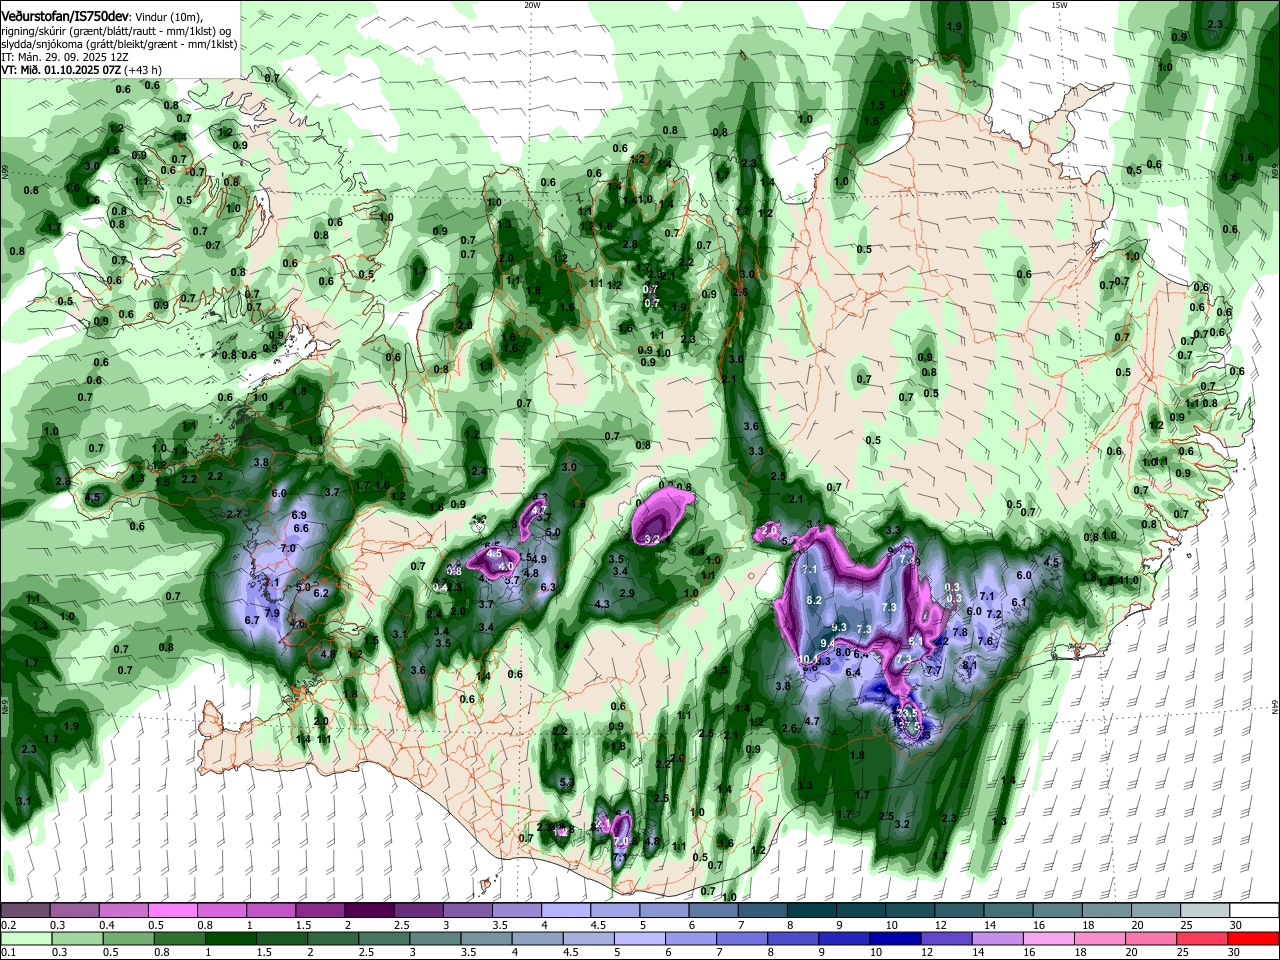Click the '7.0' precipitation value on the map
The width and height of the screenshot is (1280, 960).
tap(288, 549)
